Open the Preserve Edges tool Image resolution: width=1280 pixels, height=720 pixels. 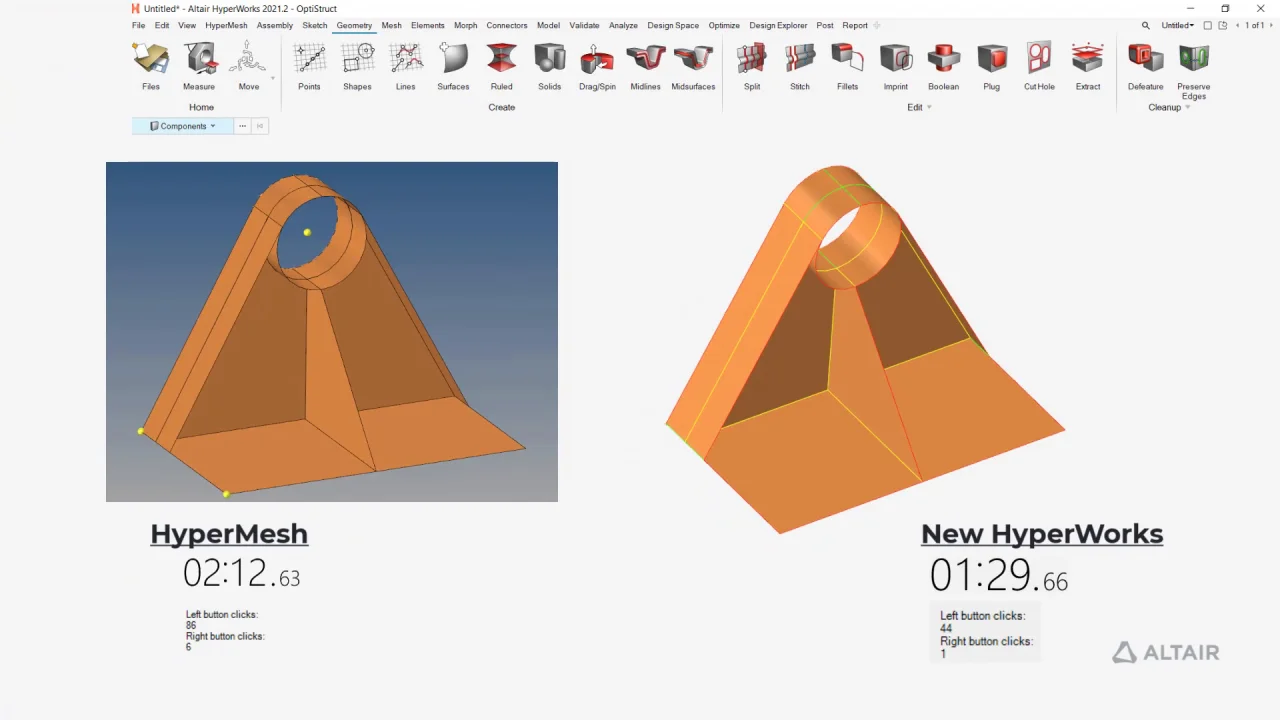1194,70
